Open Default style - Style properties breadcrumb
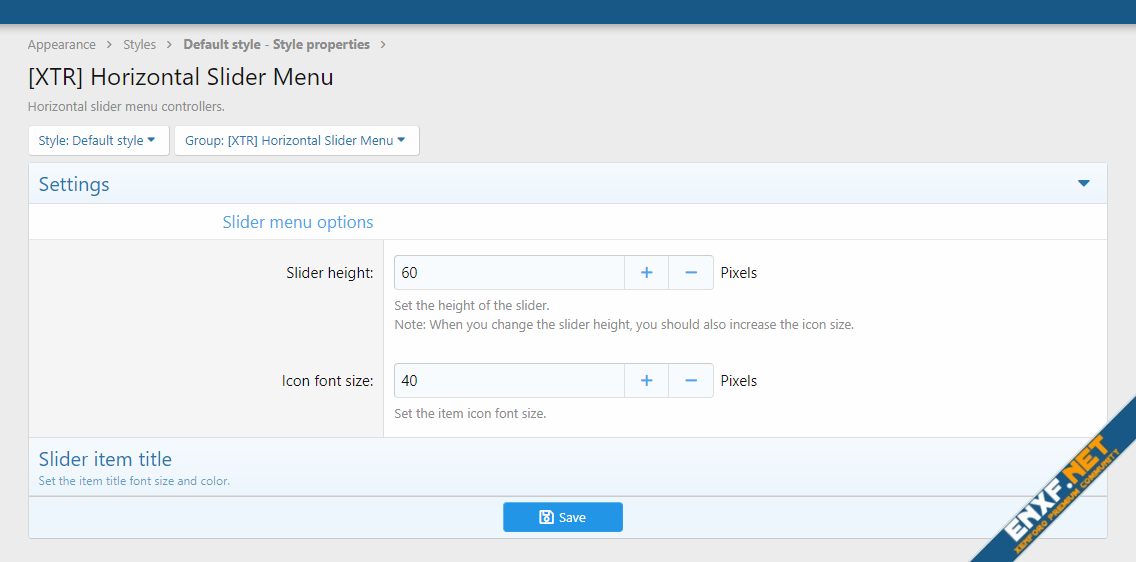Screen dimensions: 1136x562 [276, 45]
